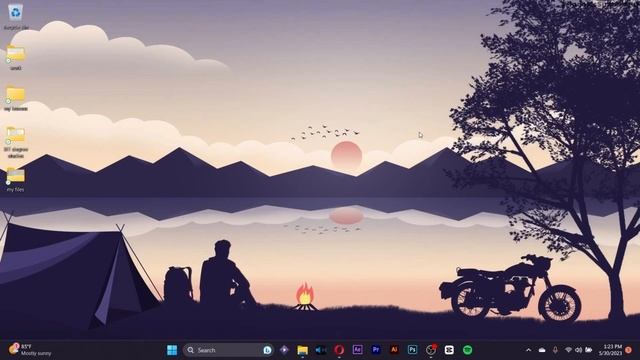640x360 pixels.
Task: Select the Recycle Bin desktop icon
Action: tap(16, 16)
